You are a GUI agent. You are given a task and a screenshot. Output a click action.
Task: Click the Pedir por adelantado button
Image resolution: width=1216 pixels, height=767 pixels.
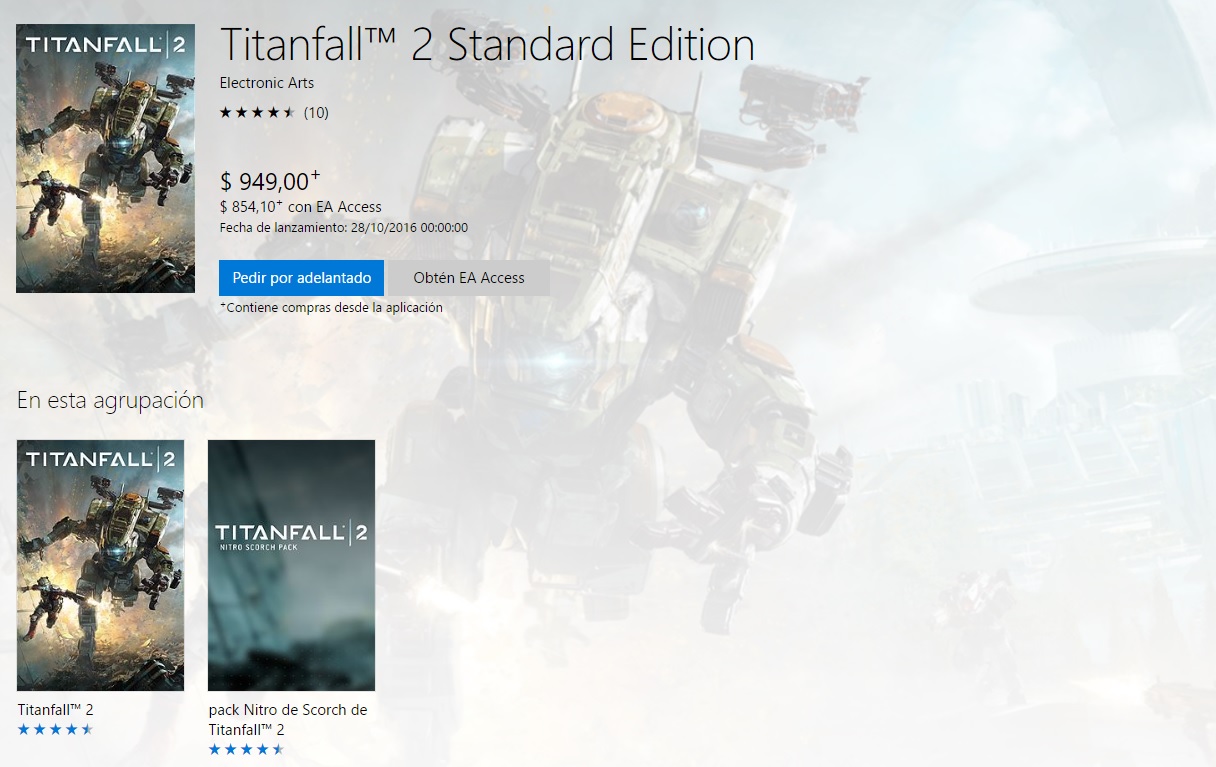(x=301, y=278)
